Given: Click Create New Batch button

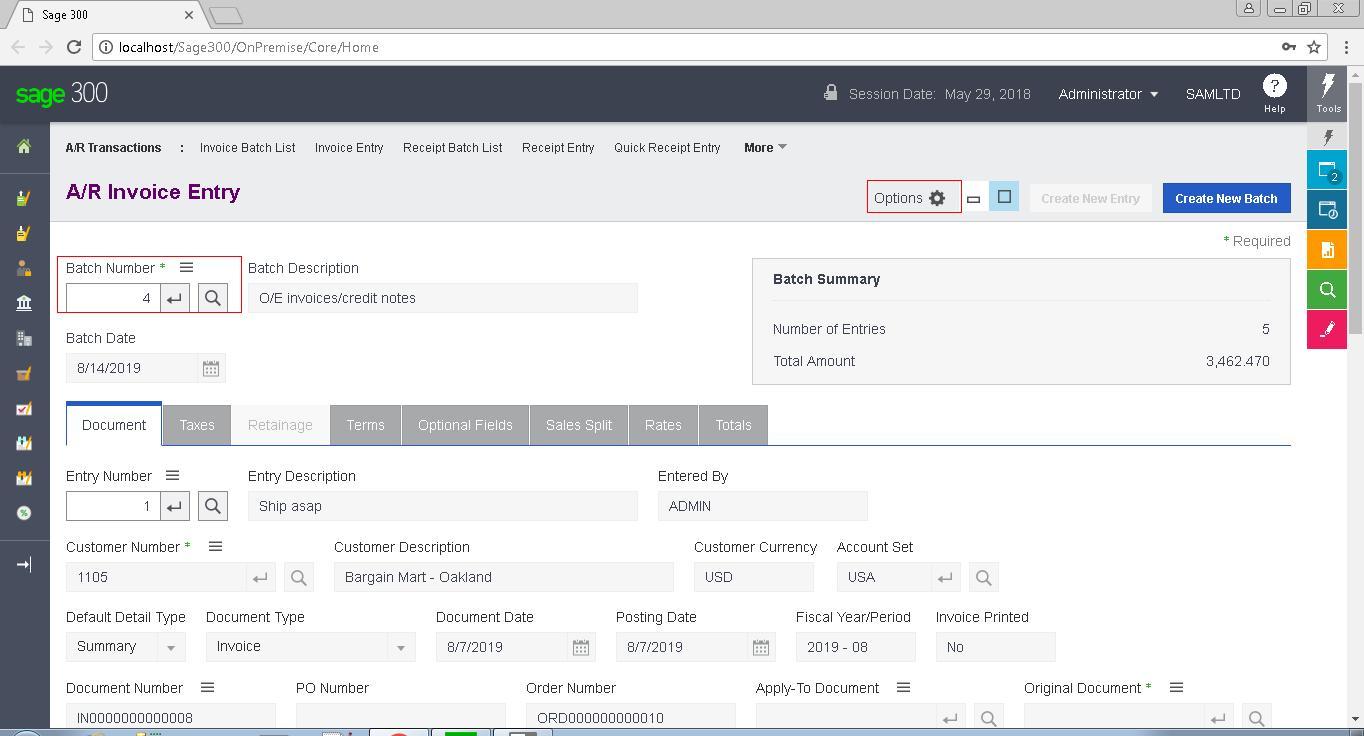Looking at the screenshot, I should click(1226, 198).
